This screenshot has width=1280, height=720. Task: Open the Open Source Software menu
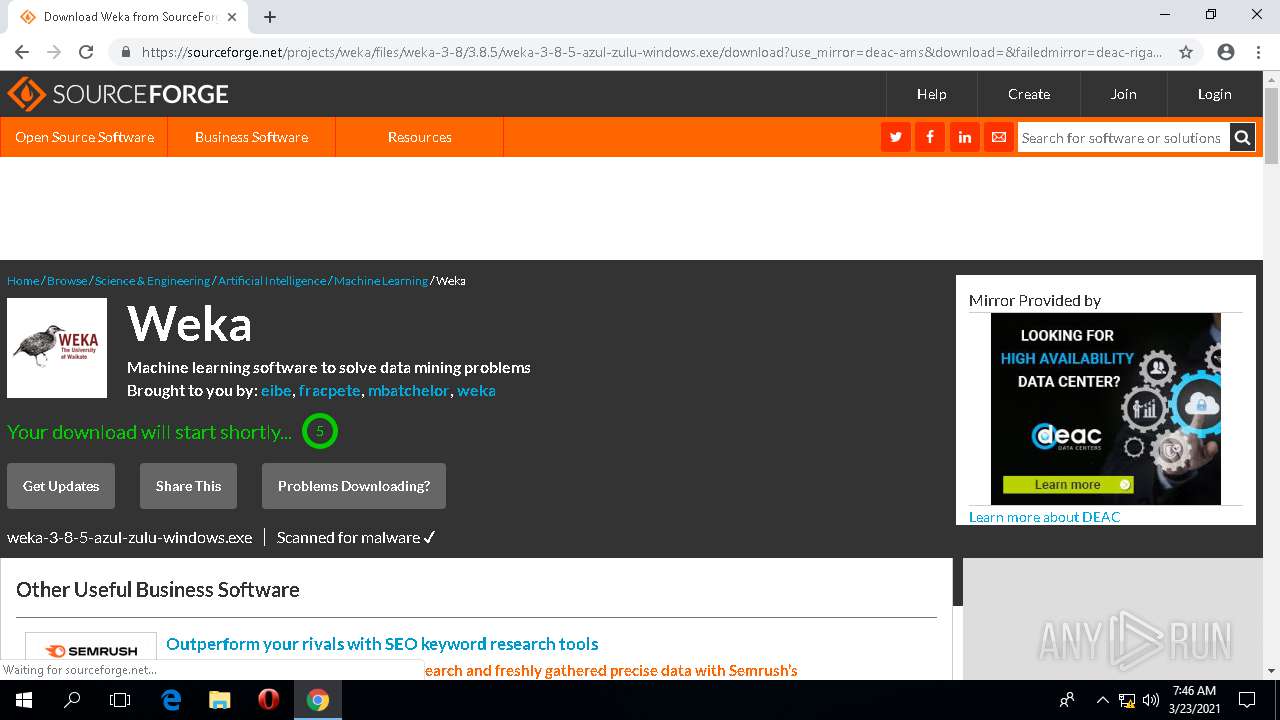tap(84, 137)
